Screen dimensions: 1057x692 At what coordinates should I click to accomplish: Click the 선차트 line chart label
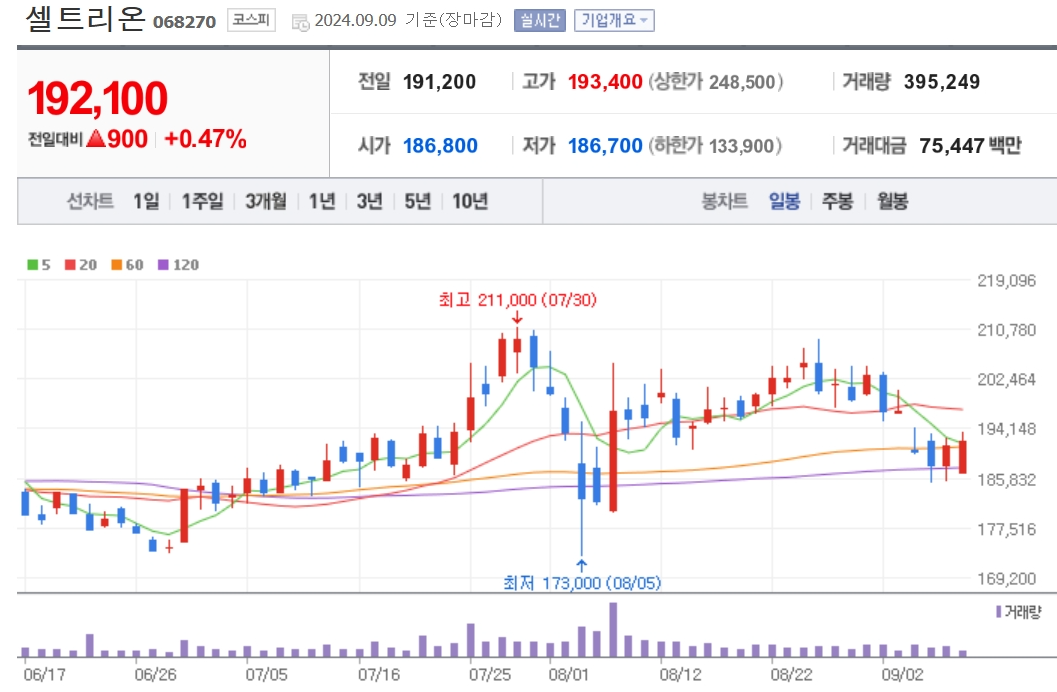(x=90, y=201)
